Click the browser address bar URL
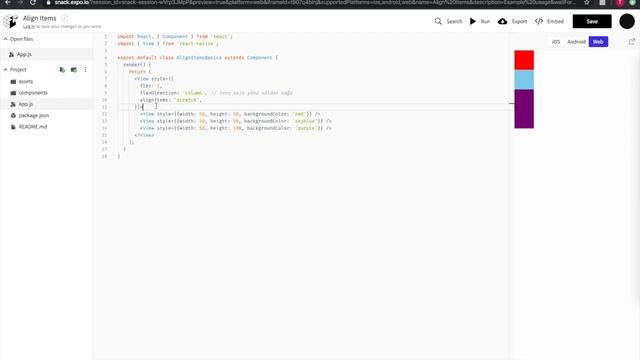The width and height of the screenshot is (640, 360). [314, 3]
